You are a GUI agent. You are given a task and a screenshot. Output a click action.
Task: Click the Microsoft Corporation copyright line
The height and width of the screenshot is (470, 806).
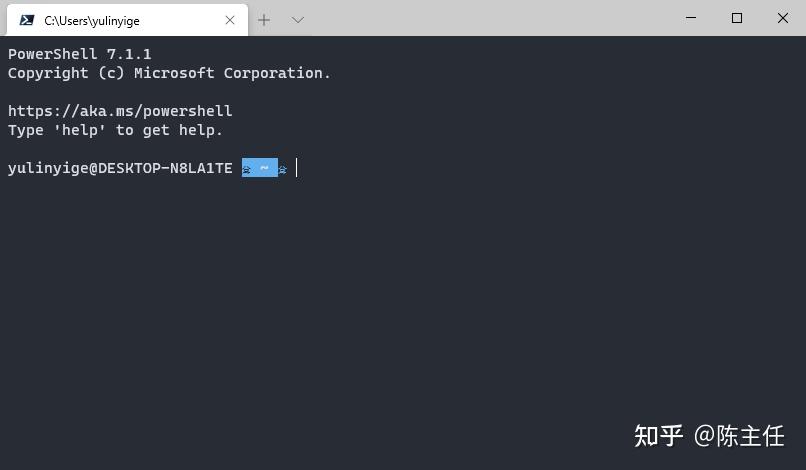(x=169, y=73)
